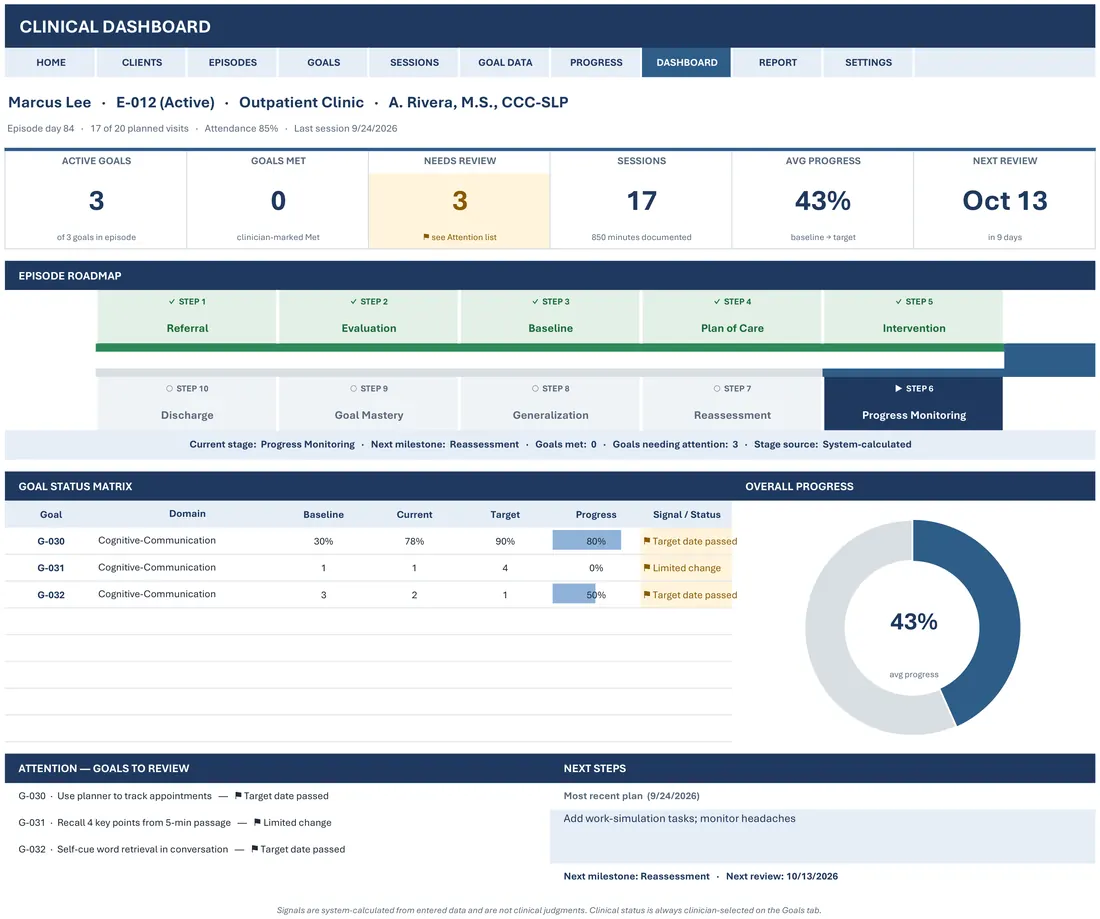Click the flag icon in G-030's Signal/Status cell
1100x919 pixels.
point(647,541)
